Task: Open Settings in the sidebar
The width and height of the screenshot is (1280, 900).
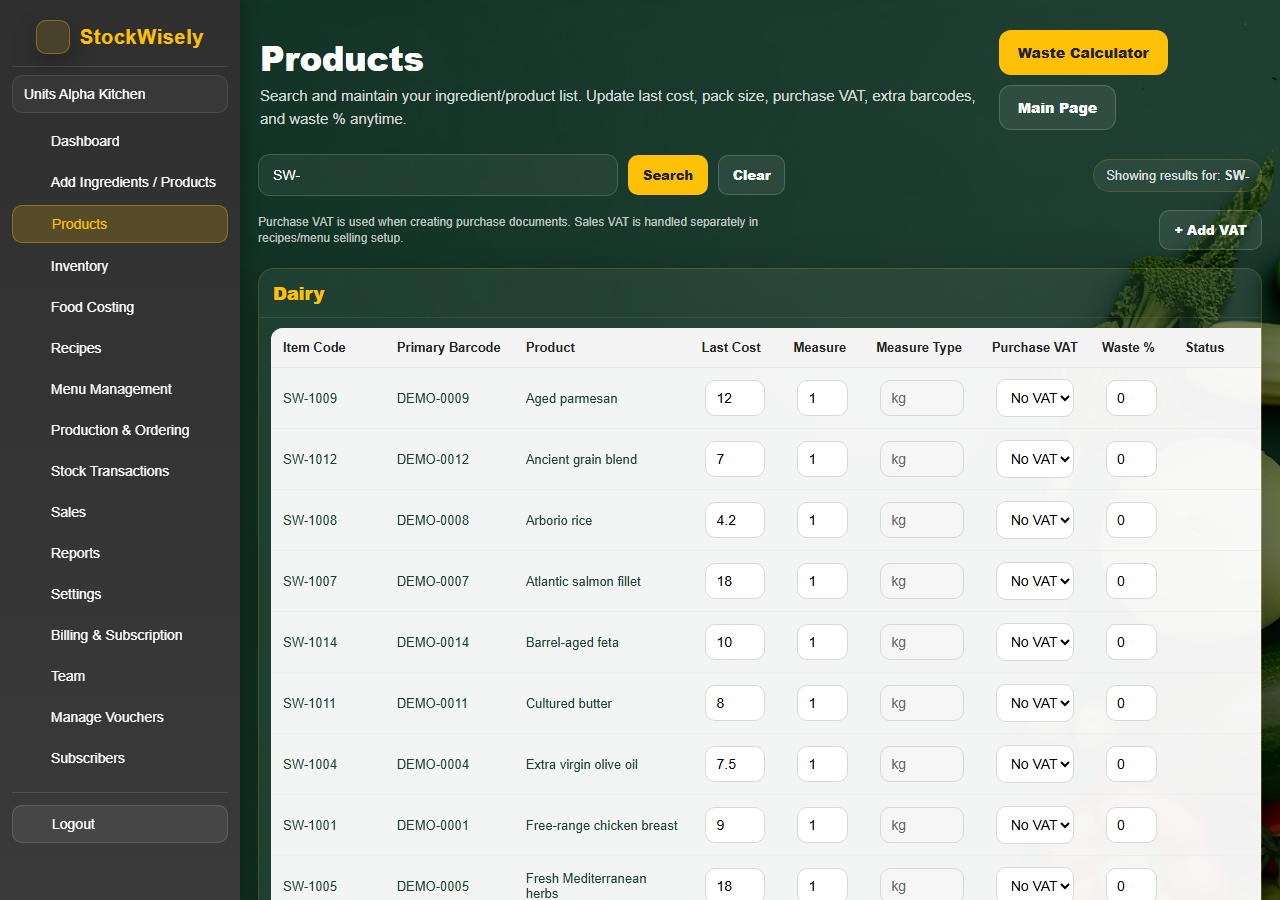Action: 120,594
